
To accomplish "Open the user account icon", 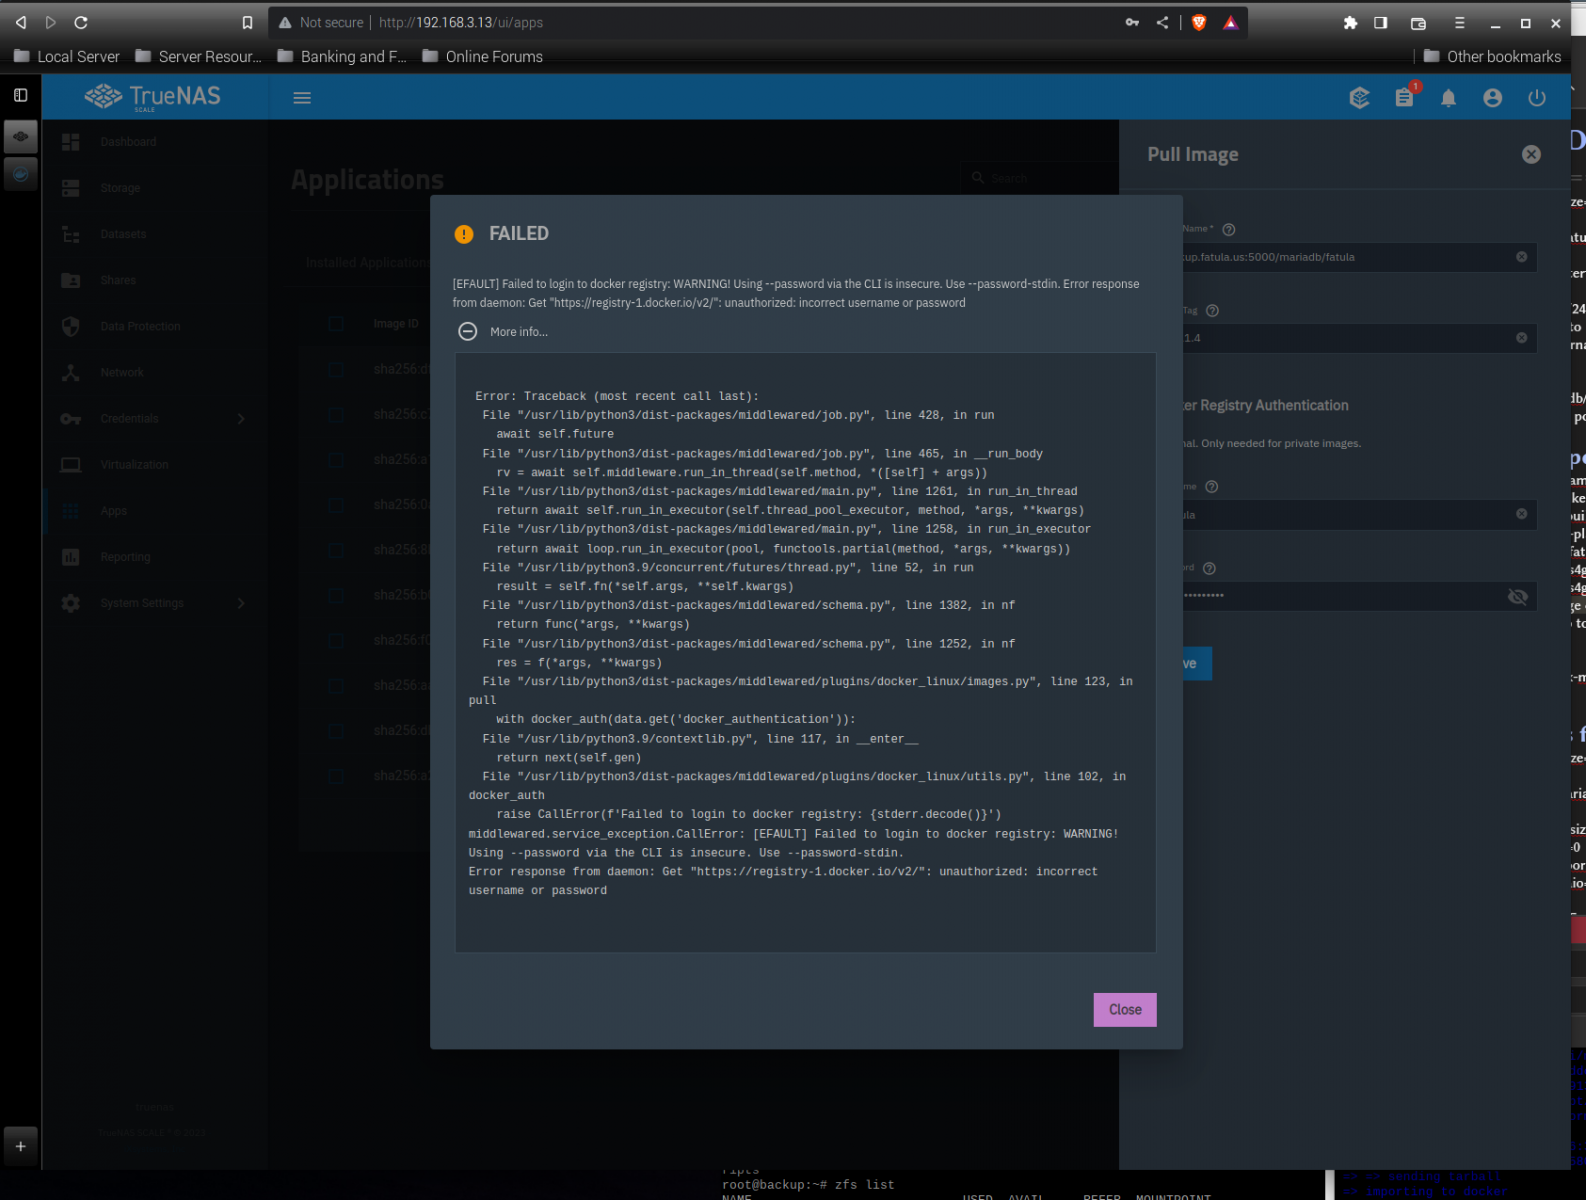I will coord(1493,98).
